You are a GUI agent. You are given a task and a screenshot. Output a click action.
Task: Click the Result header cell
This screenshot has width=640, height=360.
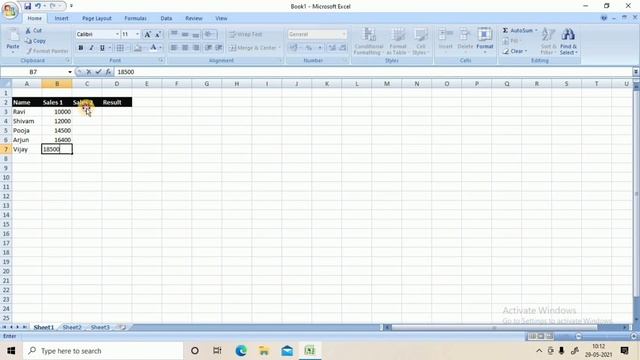click(x=117, y=102)
